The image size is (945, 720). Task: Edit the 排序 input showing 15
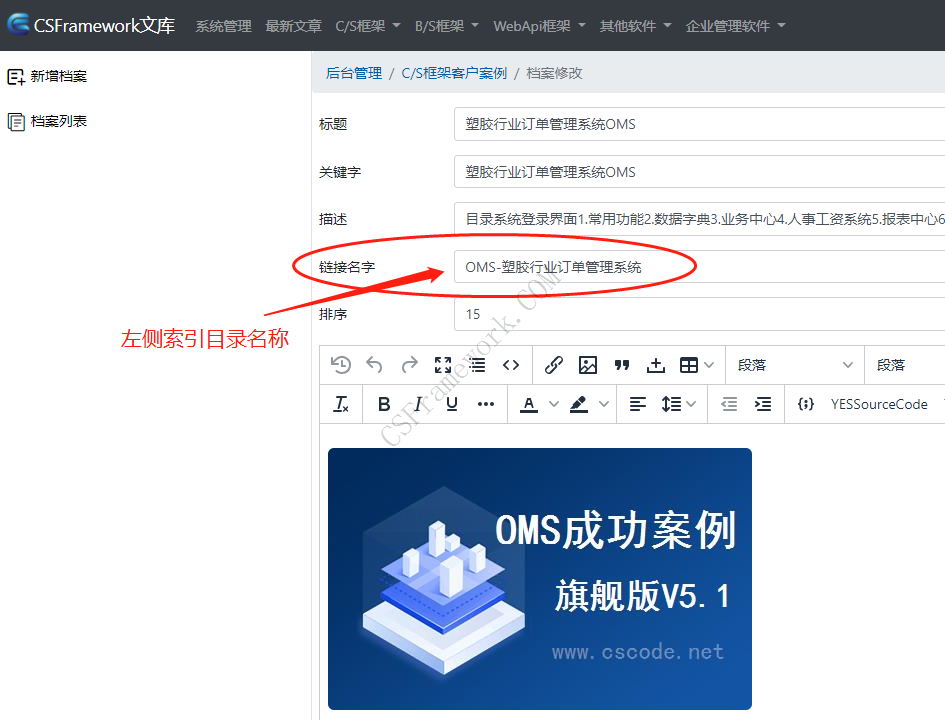coord(699,314)
